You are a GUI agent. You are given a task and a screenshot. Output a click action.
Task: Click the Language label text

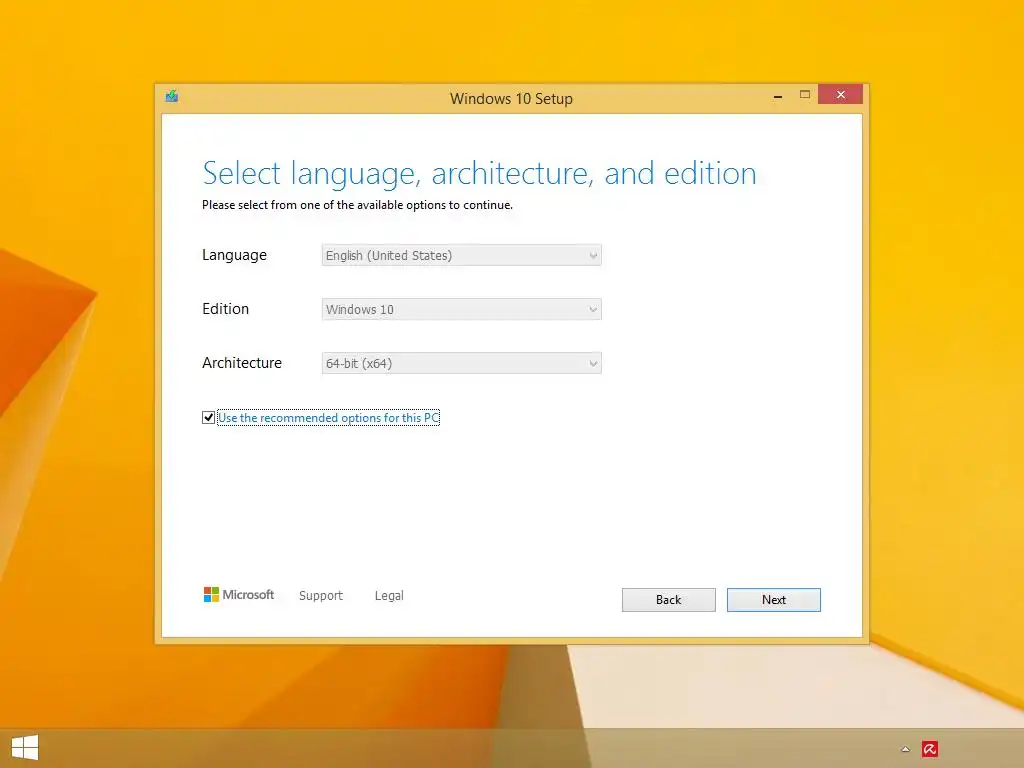coord(234,255)
